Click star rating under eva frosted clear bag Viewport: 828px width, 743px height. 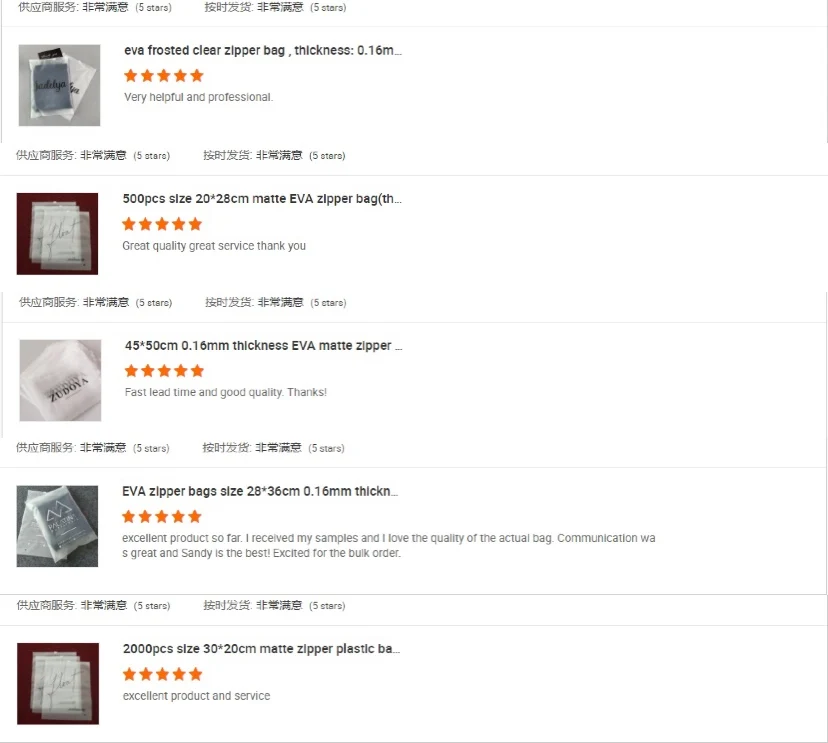[164, 76]
